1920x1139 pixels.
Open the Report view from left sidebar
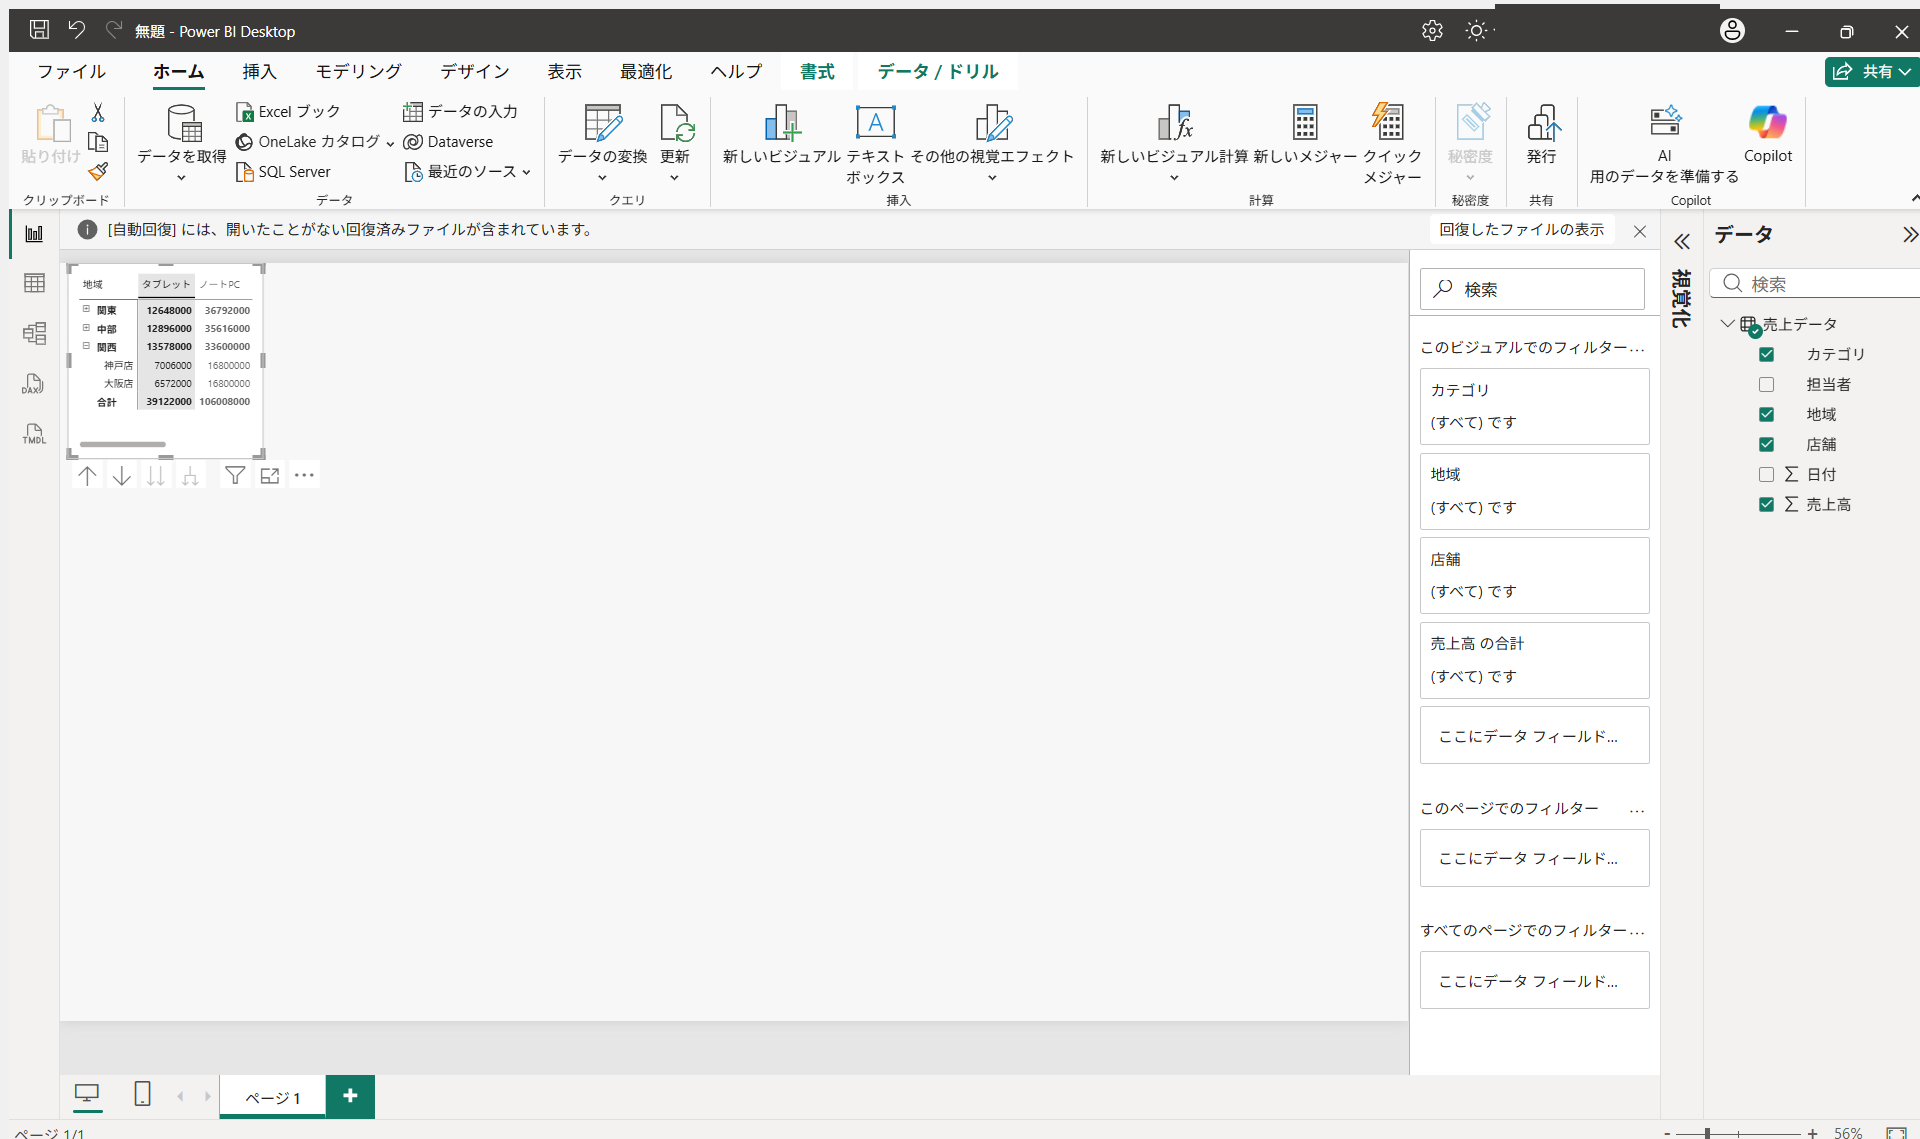click(x=34, y=234)
